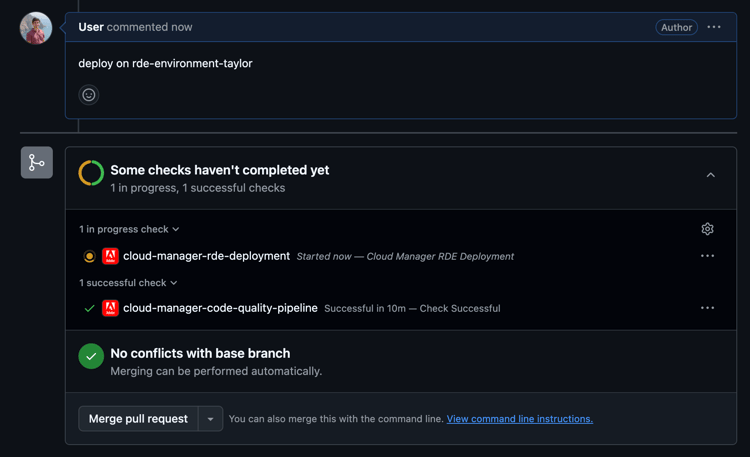The image size is (750, 457).
Task: Click the Adobe icon beside rde-deployment check
Action: (110, 256)
